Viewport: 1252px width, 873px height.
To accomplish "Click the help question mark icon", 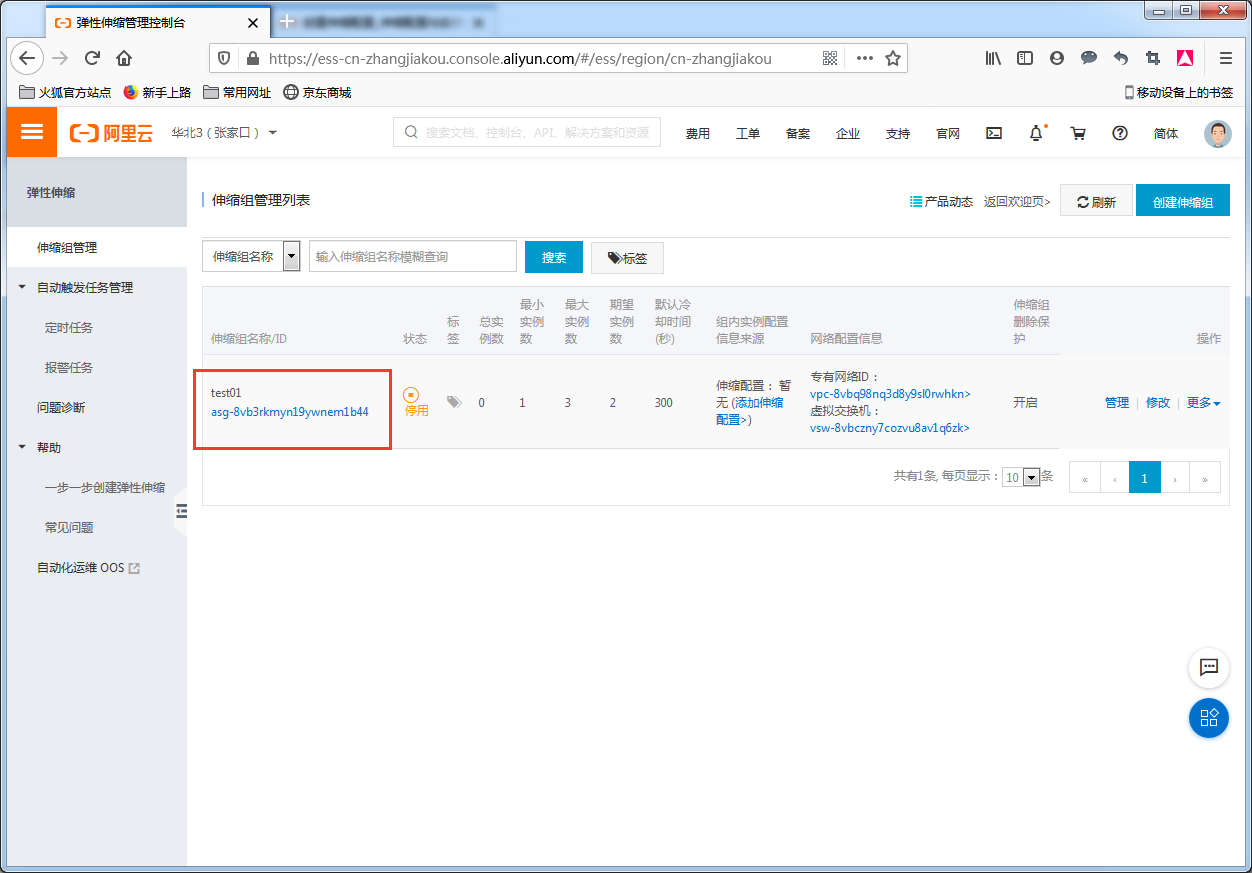I will tap(1120, 133).
